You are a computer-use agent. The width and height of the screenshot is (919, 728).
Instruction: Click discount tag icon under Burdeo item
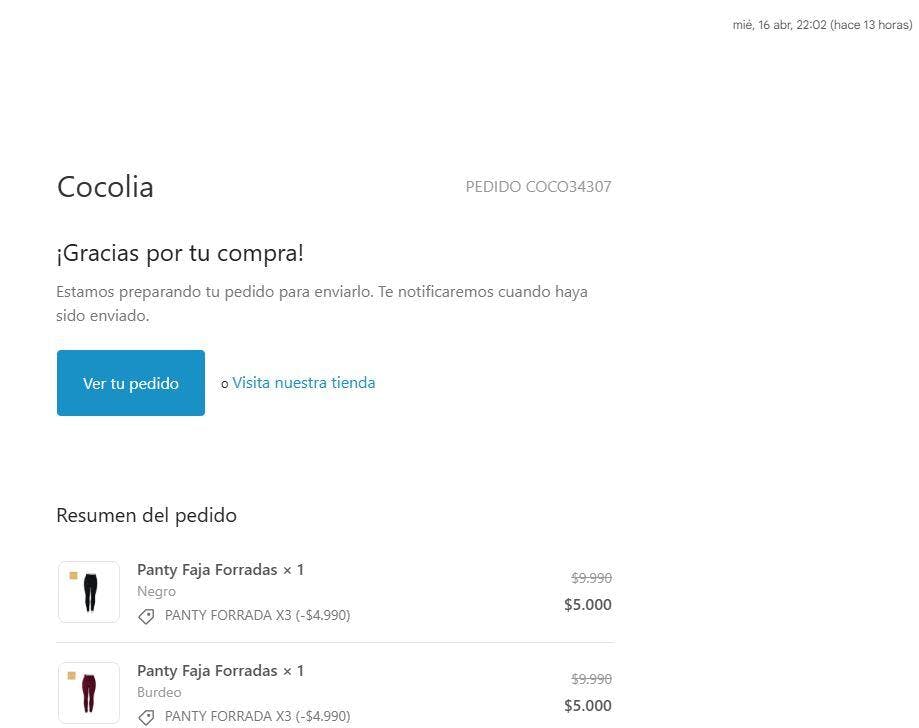[x=146, y=717]
